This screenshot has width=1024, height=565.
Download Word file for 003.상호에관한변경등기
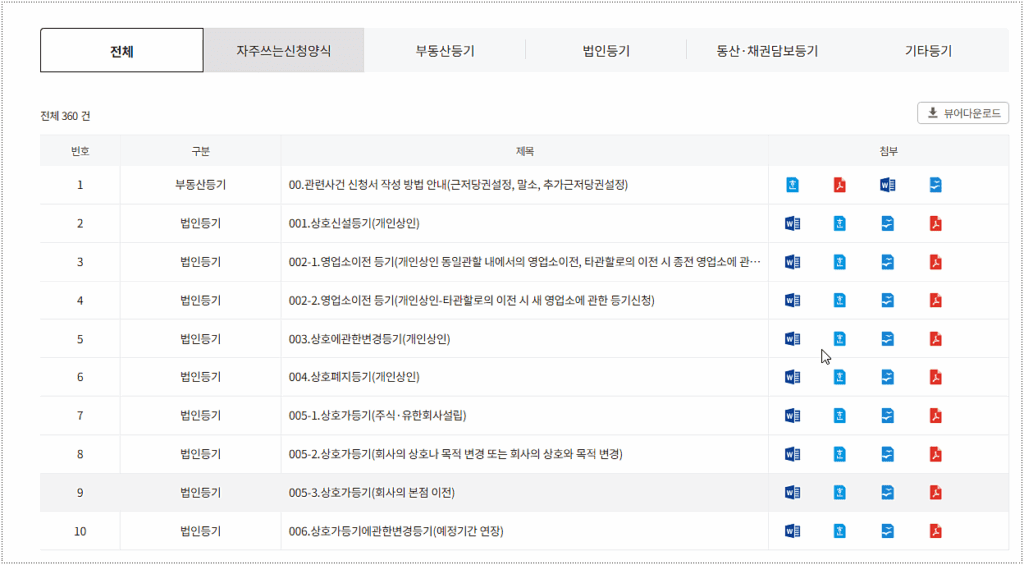(792, 339)
